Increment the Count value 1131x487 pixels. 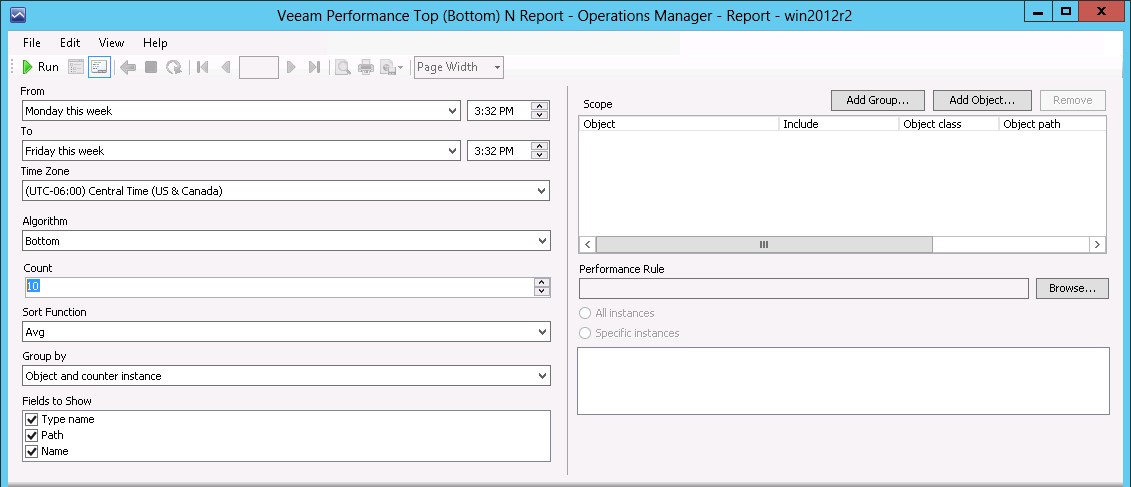(x=542, y=282)
